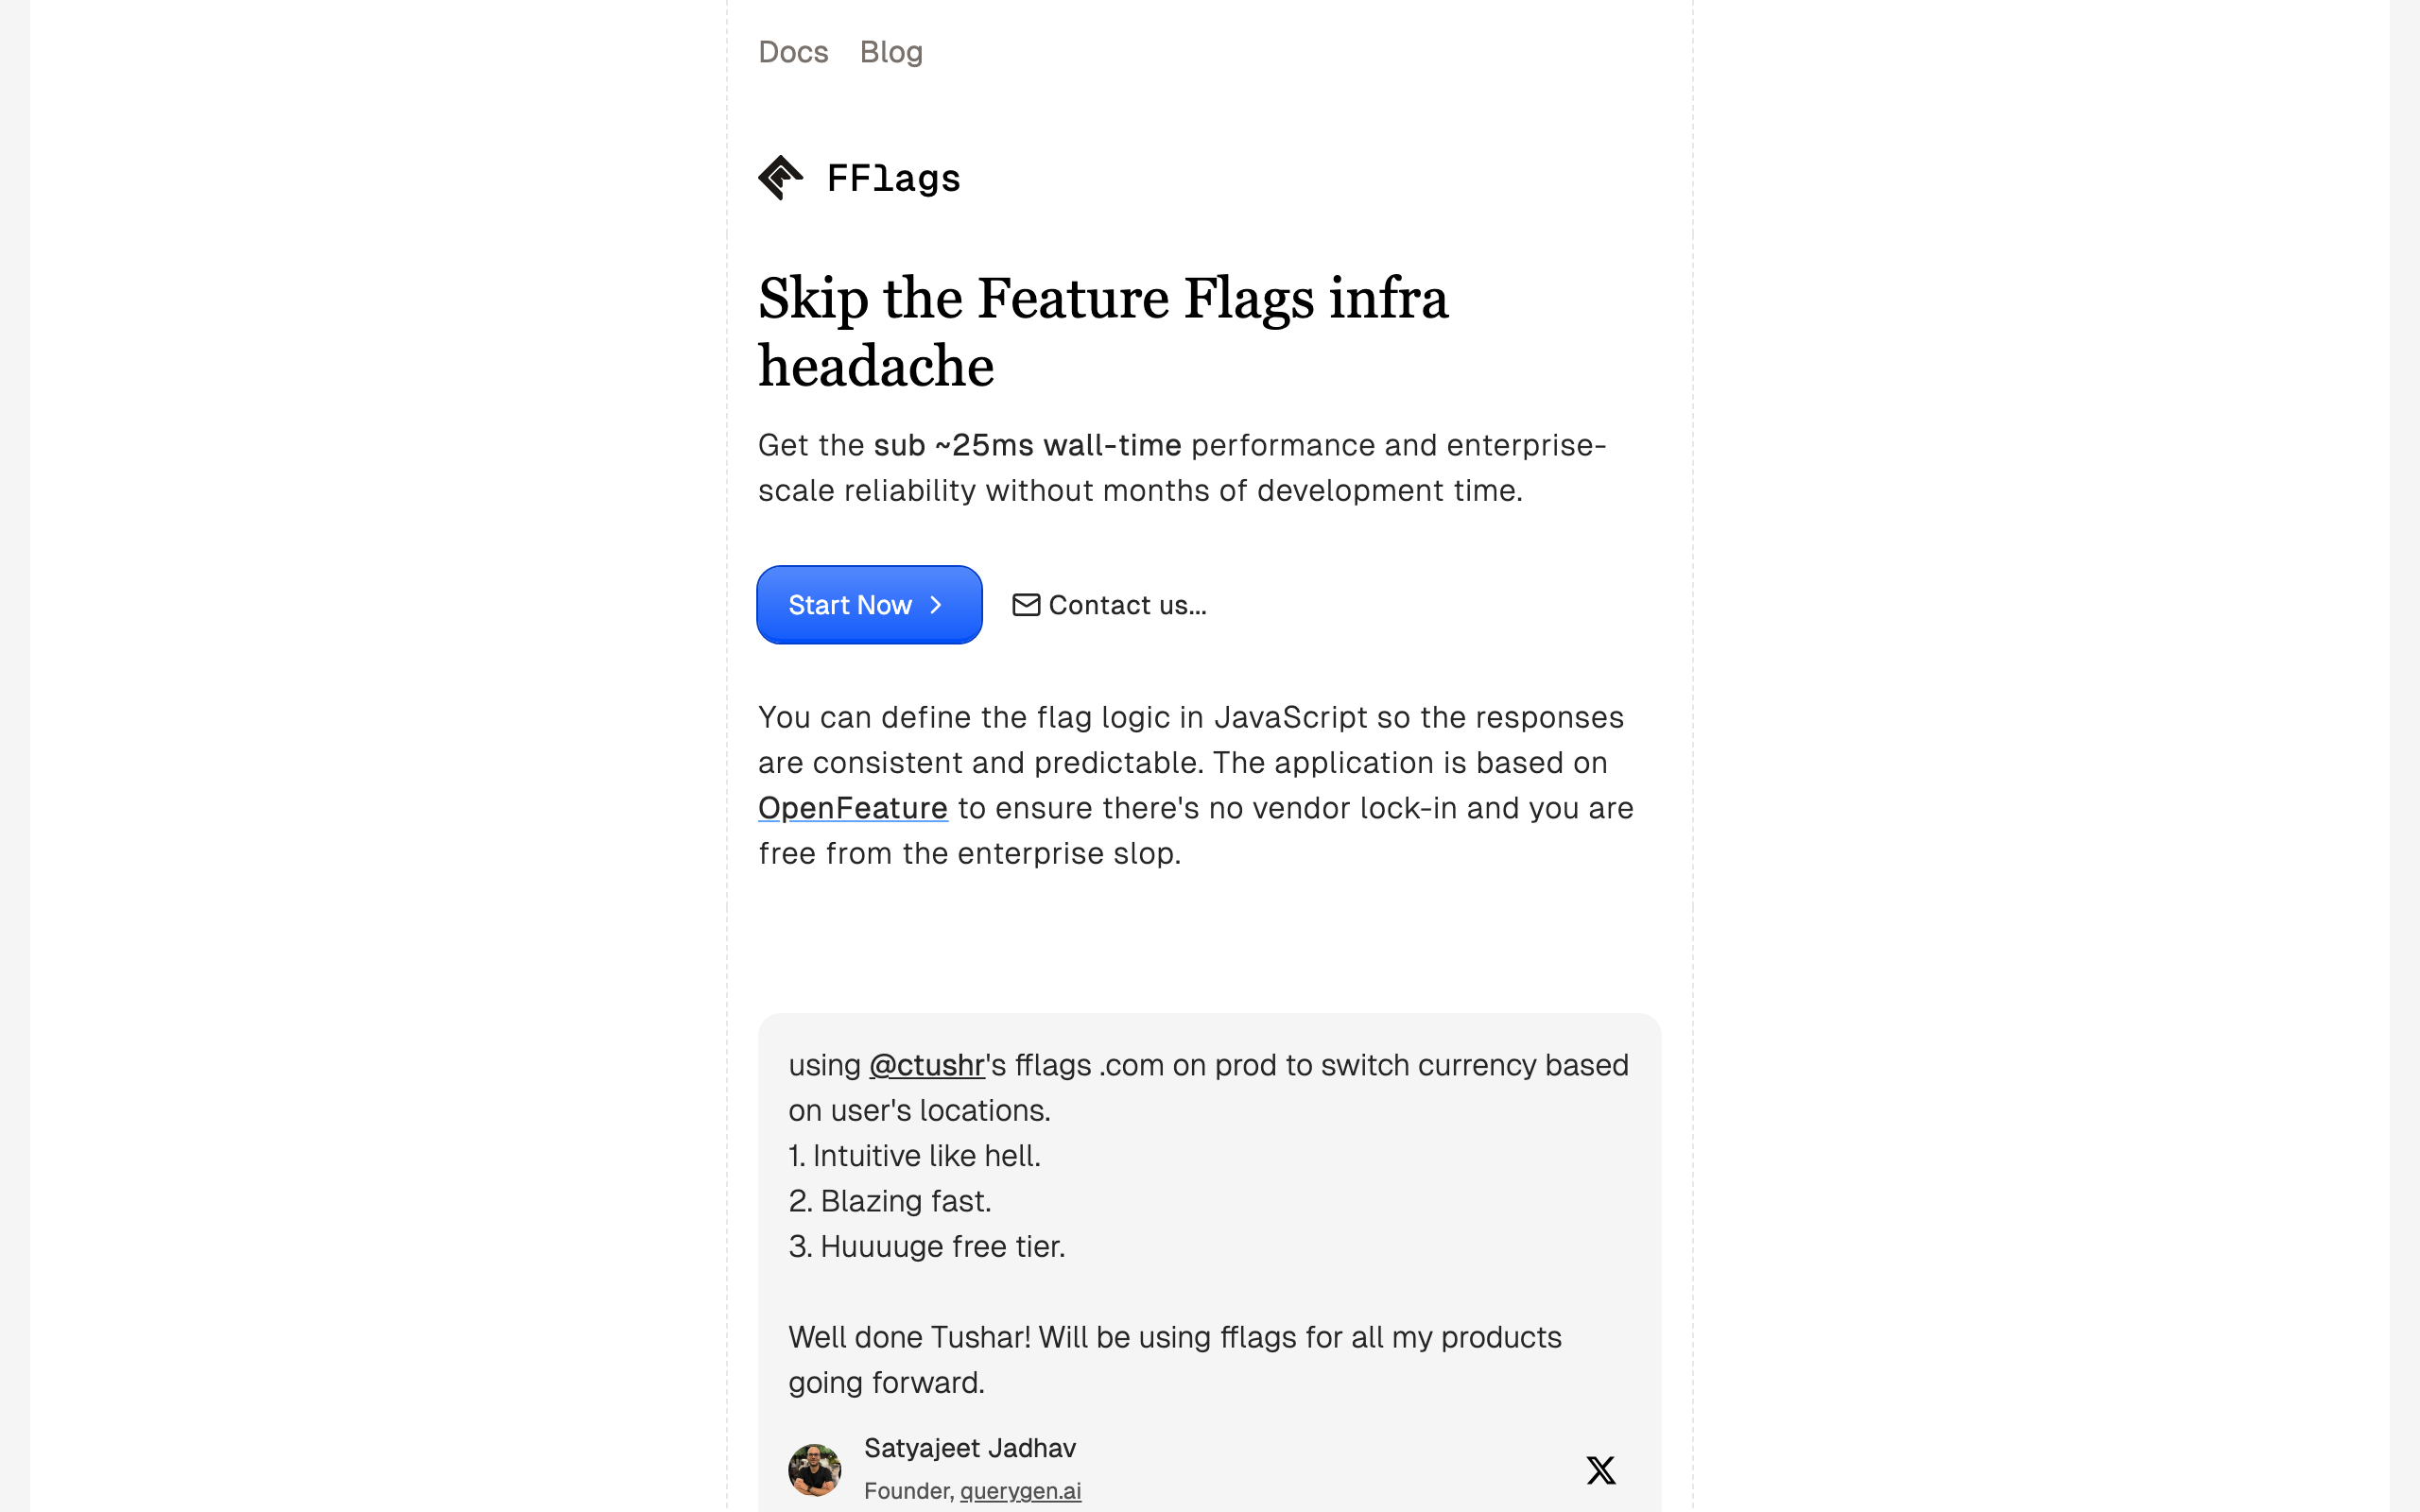
Task: Open the Docs navigation link
Action: [x=793, y=52]
